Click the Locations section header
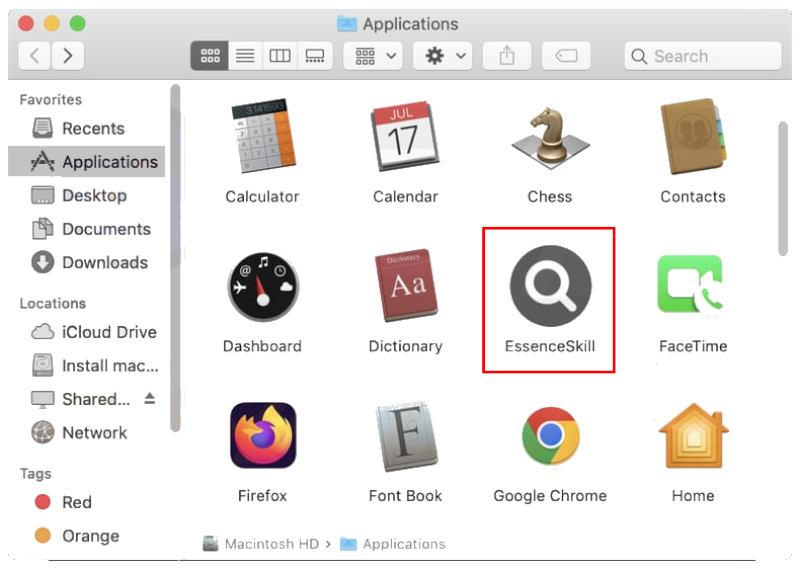 [53, 304]
